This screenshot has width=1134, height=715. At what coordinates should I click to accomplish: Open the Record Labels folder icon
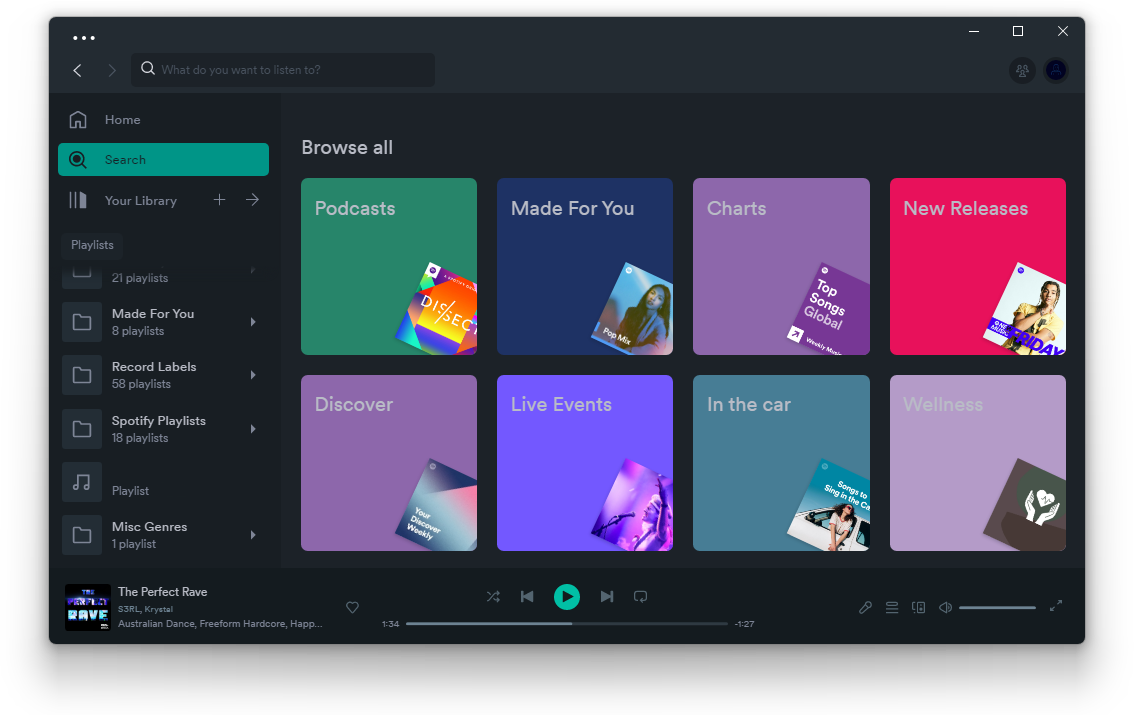(x=82, y=374)
